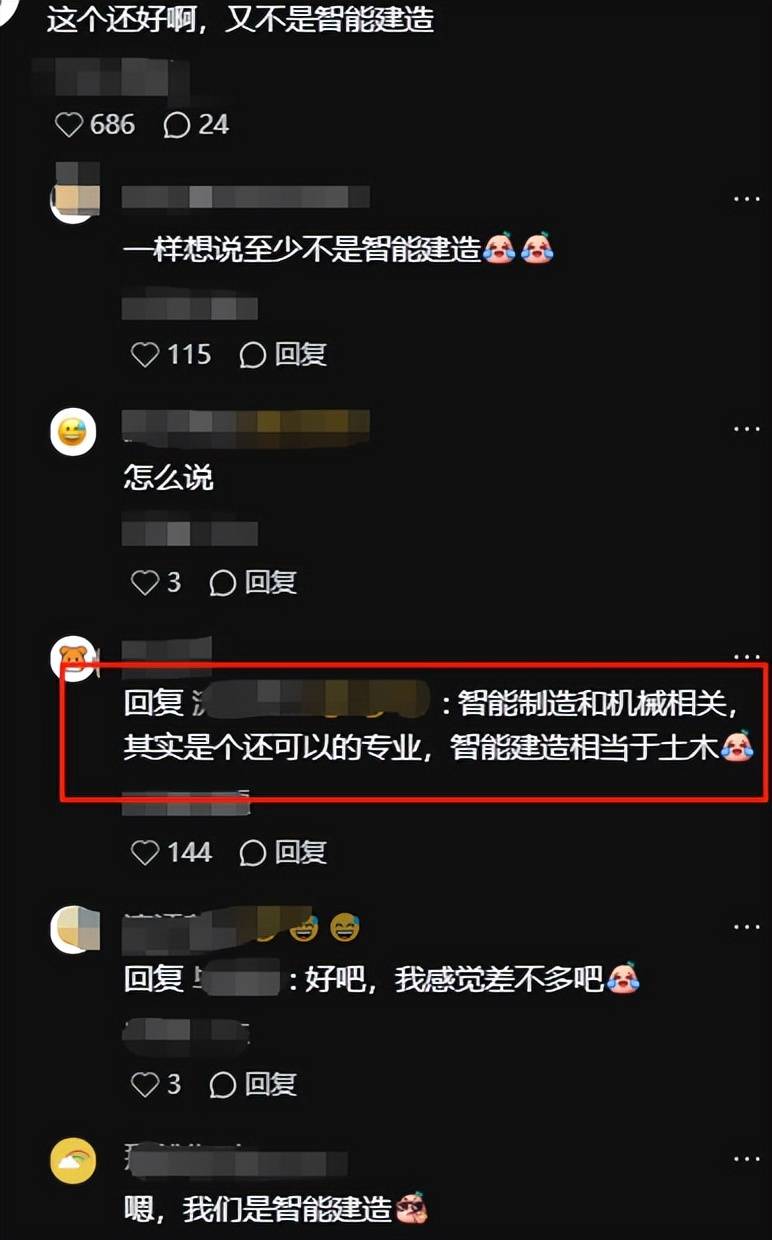
Task: Reply to the 一样想说至少不是智能建造 comment
Action: point(284,354)
